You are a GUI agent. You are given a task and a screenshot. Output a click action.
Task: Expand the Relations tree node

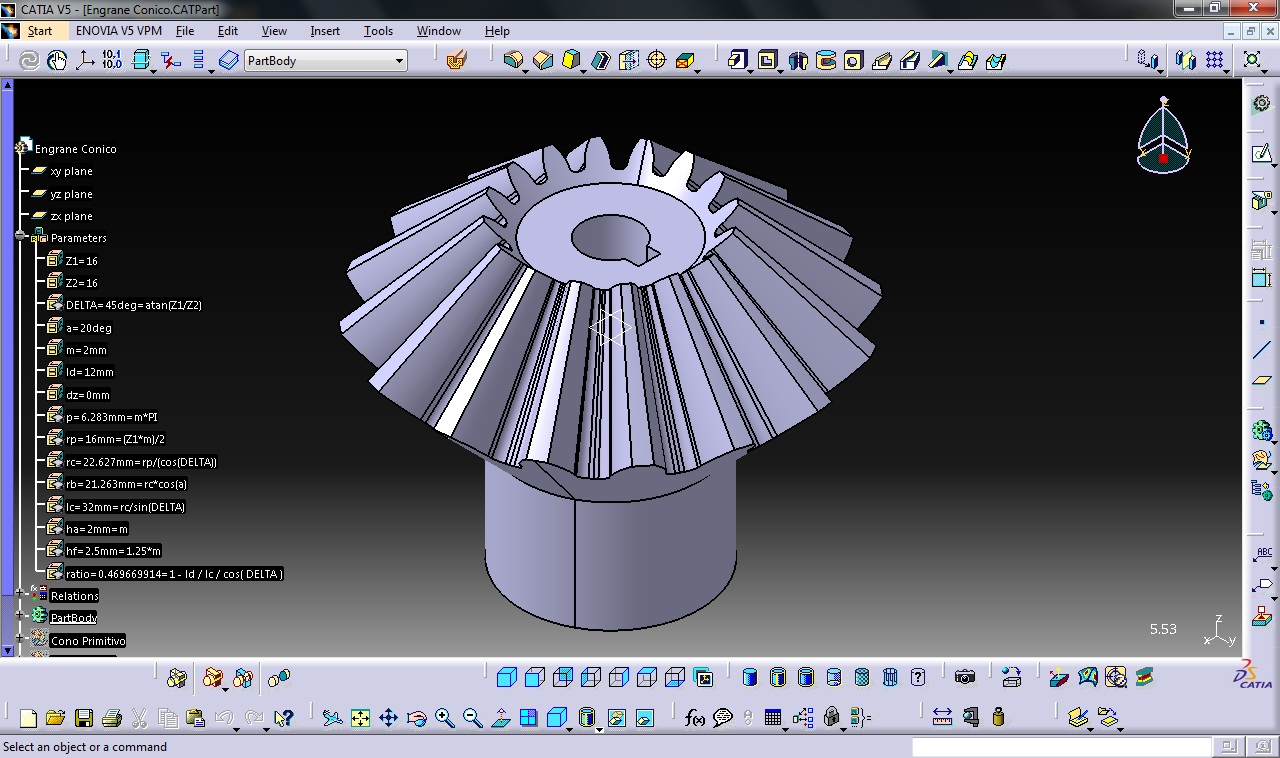(x=20, y=594)
